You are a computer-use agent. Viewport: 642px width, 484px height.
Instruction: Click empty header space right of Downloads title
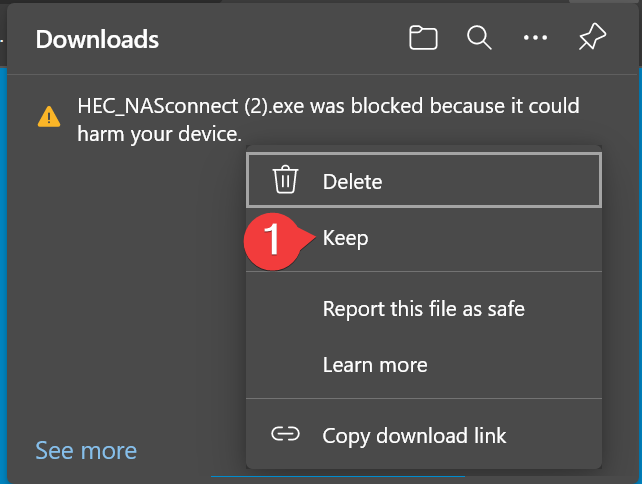[280, 40]
